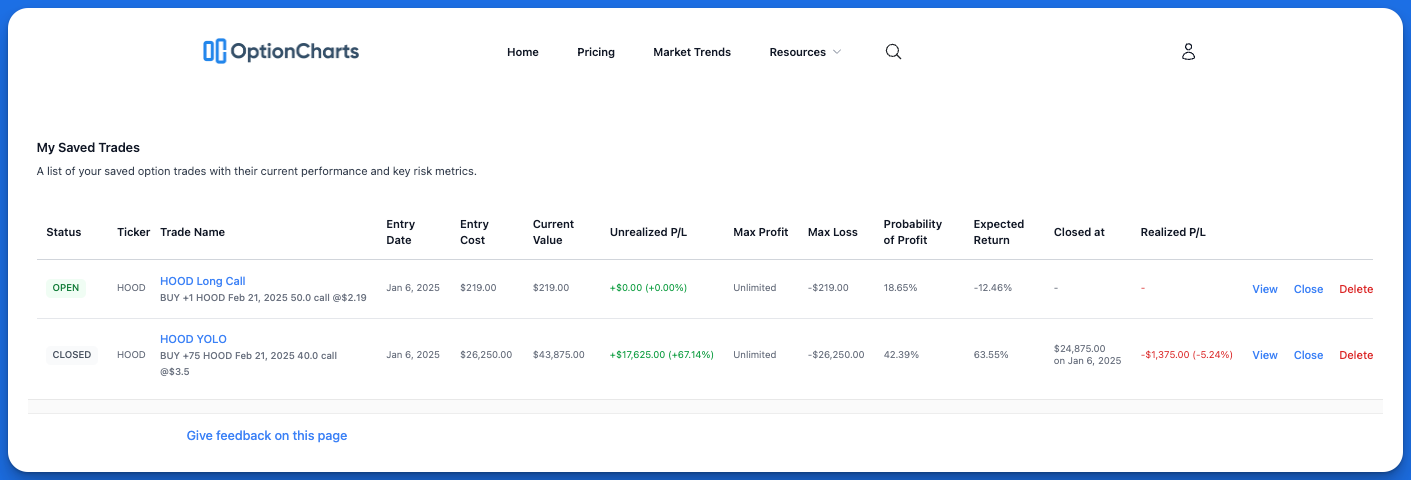Image resolution: width=1411 pixels, height=480 pixels.
Task: Select the Probability of Profit column header
Action: [912, 232]
